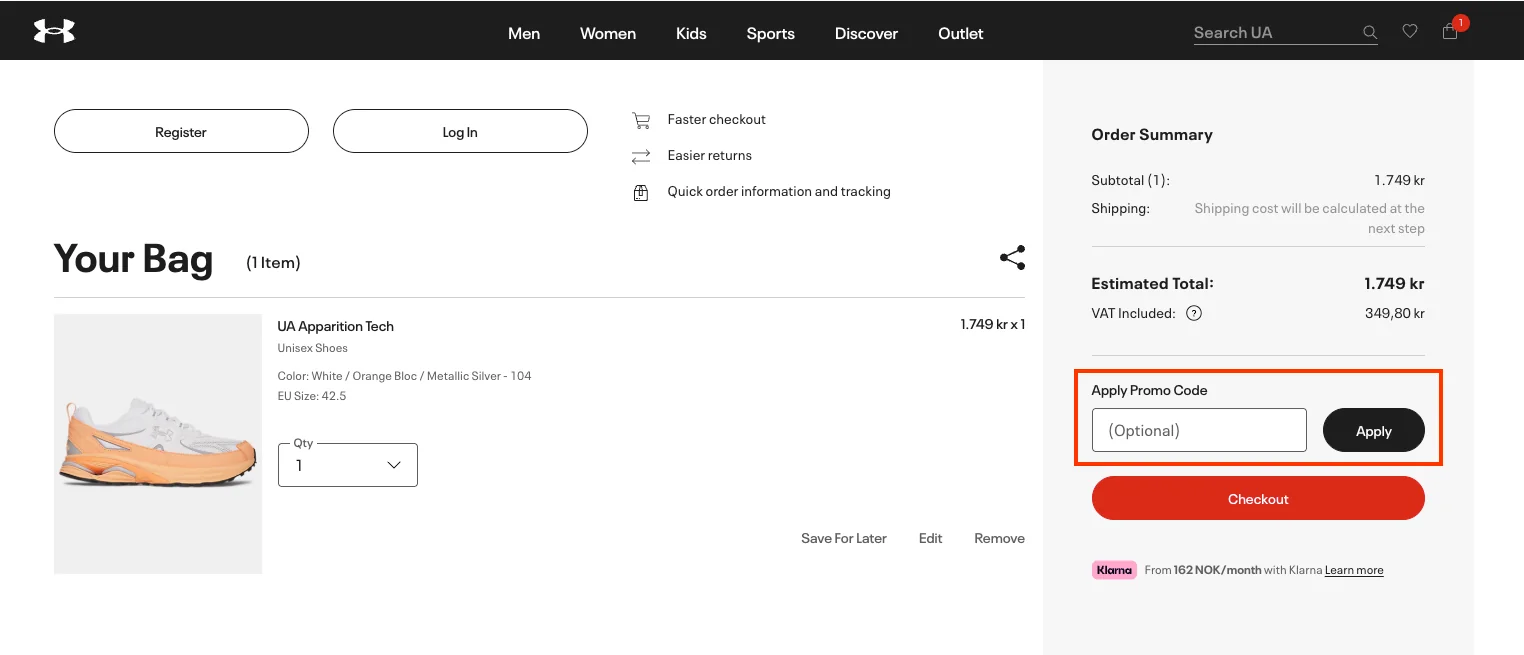Click the Under Armour logo
The image size is (1524, 655).
point(54,31)
